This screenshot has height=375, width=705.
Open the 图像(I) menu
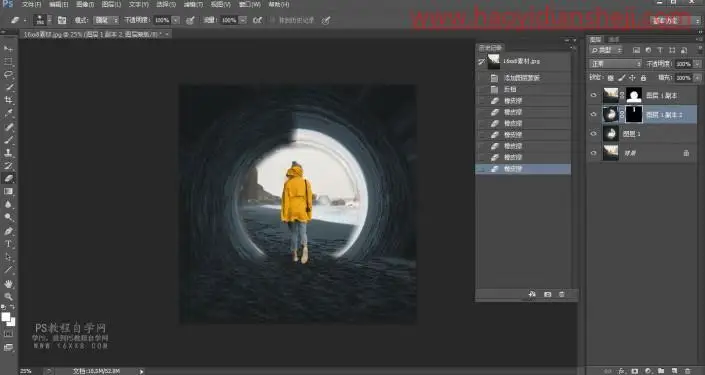pos(85,4)
